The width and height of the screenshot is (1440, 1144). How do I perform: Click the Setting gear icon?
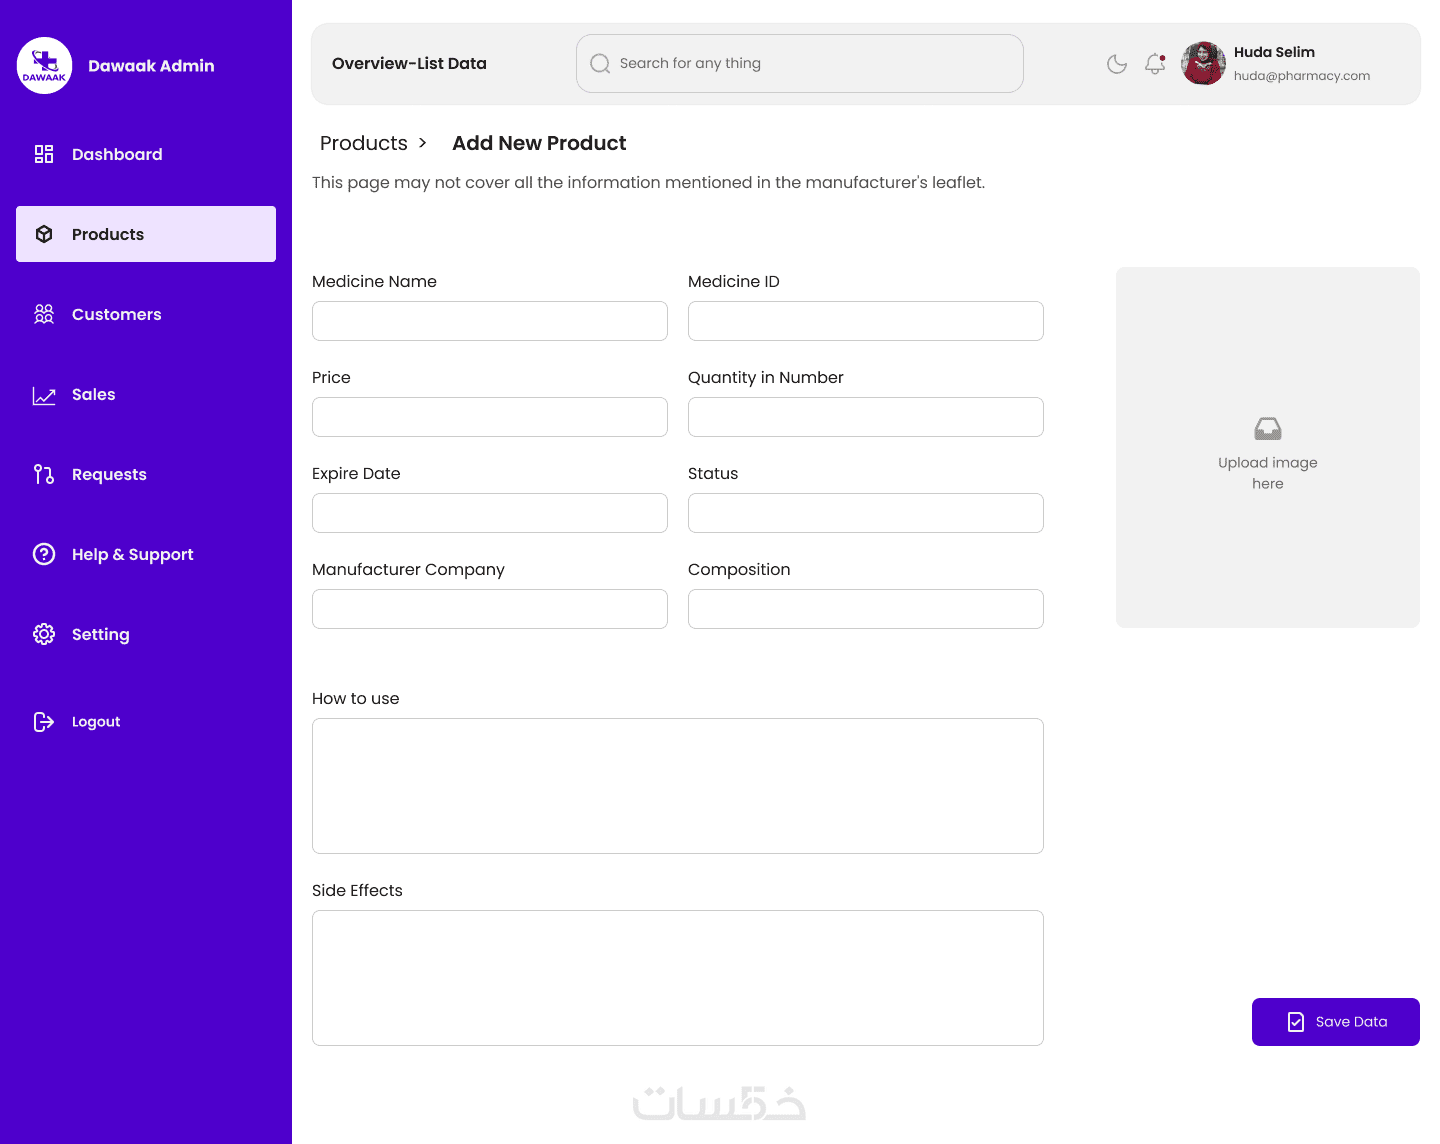[44, 634]
